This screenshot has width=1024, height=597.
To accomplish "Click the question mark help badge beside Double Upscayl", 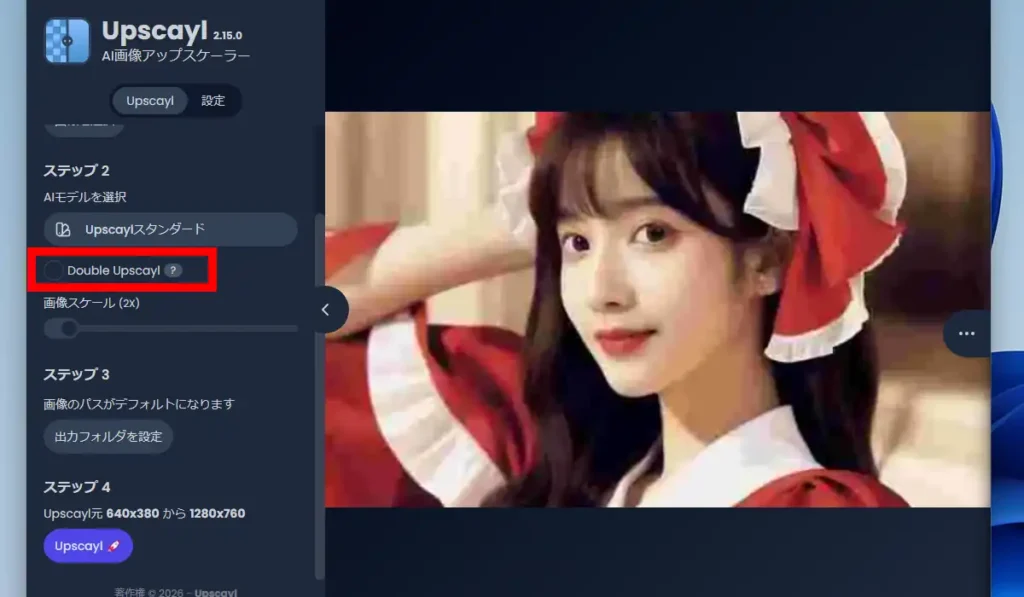I will click(x=173, y=270).
